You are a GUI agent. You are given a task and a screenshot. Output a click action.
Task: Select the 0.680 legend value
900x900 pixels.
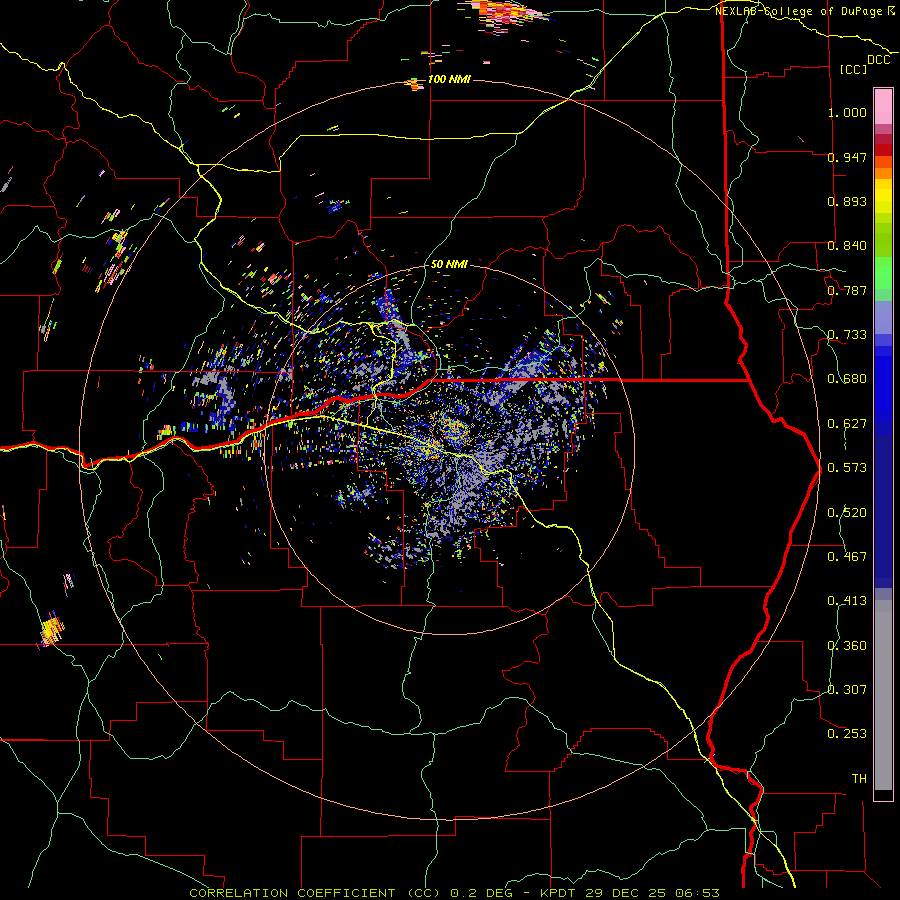pos(847,379)
